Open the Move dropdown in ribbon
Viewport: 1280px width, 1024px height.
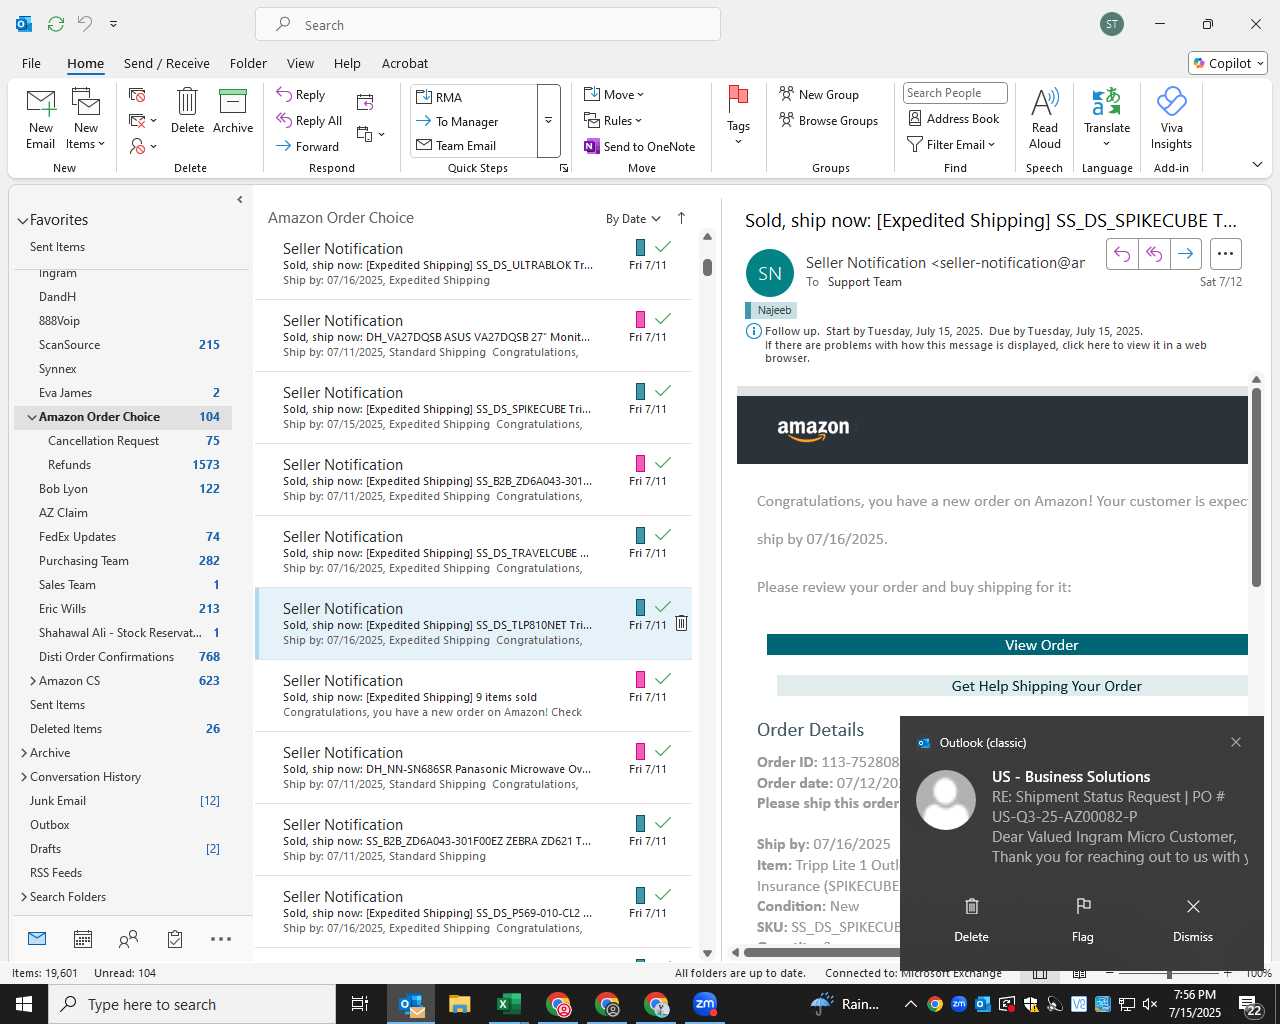pos(614,94)
